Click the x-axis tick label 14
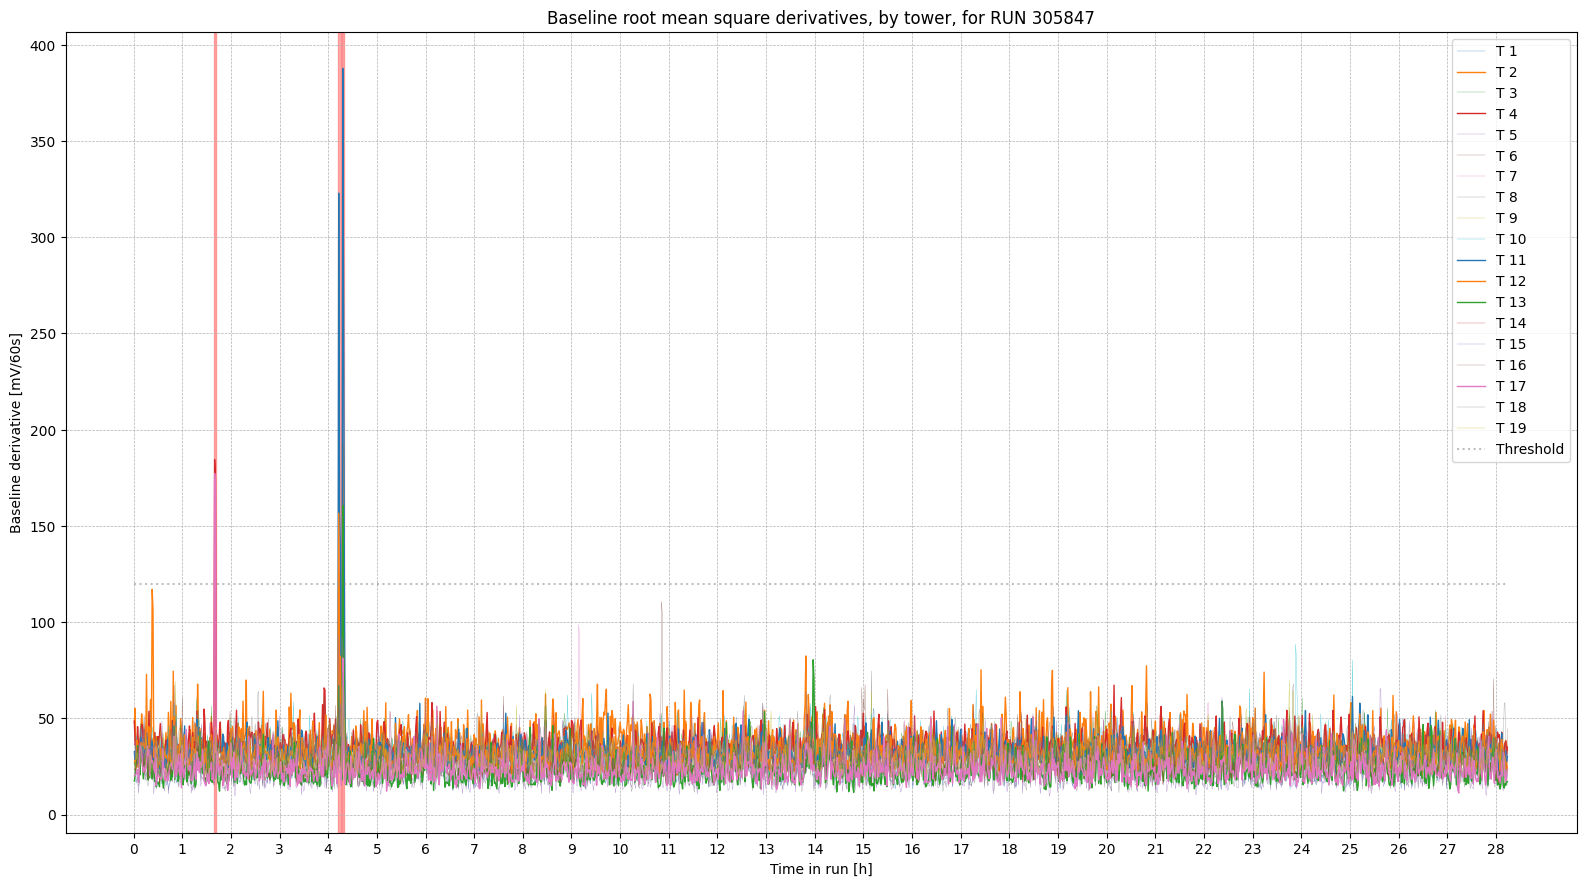Image resolution: width=1586 pixels, height=886 pixels. pyautogui.click(x=814, y=849)
